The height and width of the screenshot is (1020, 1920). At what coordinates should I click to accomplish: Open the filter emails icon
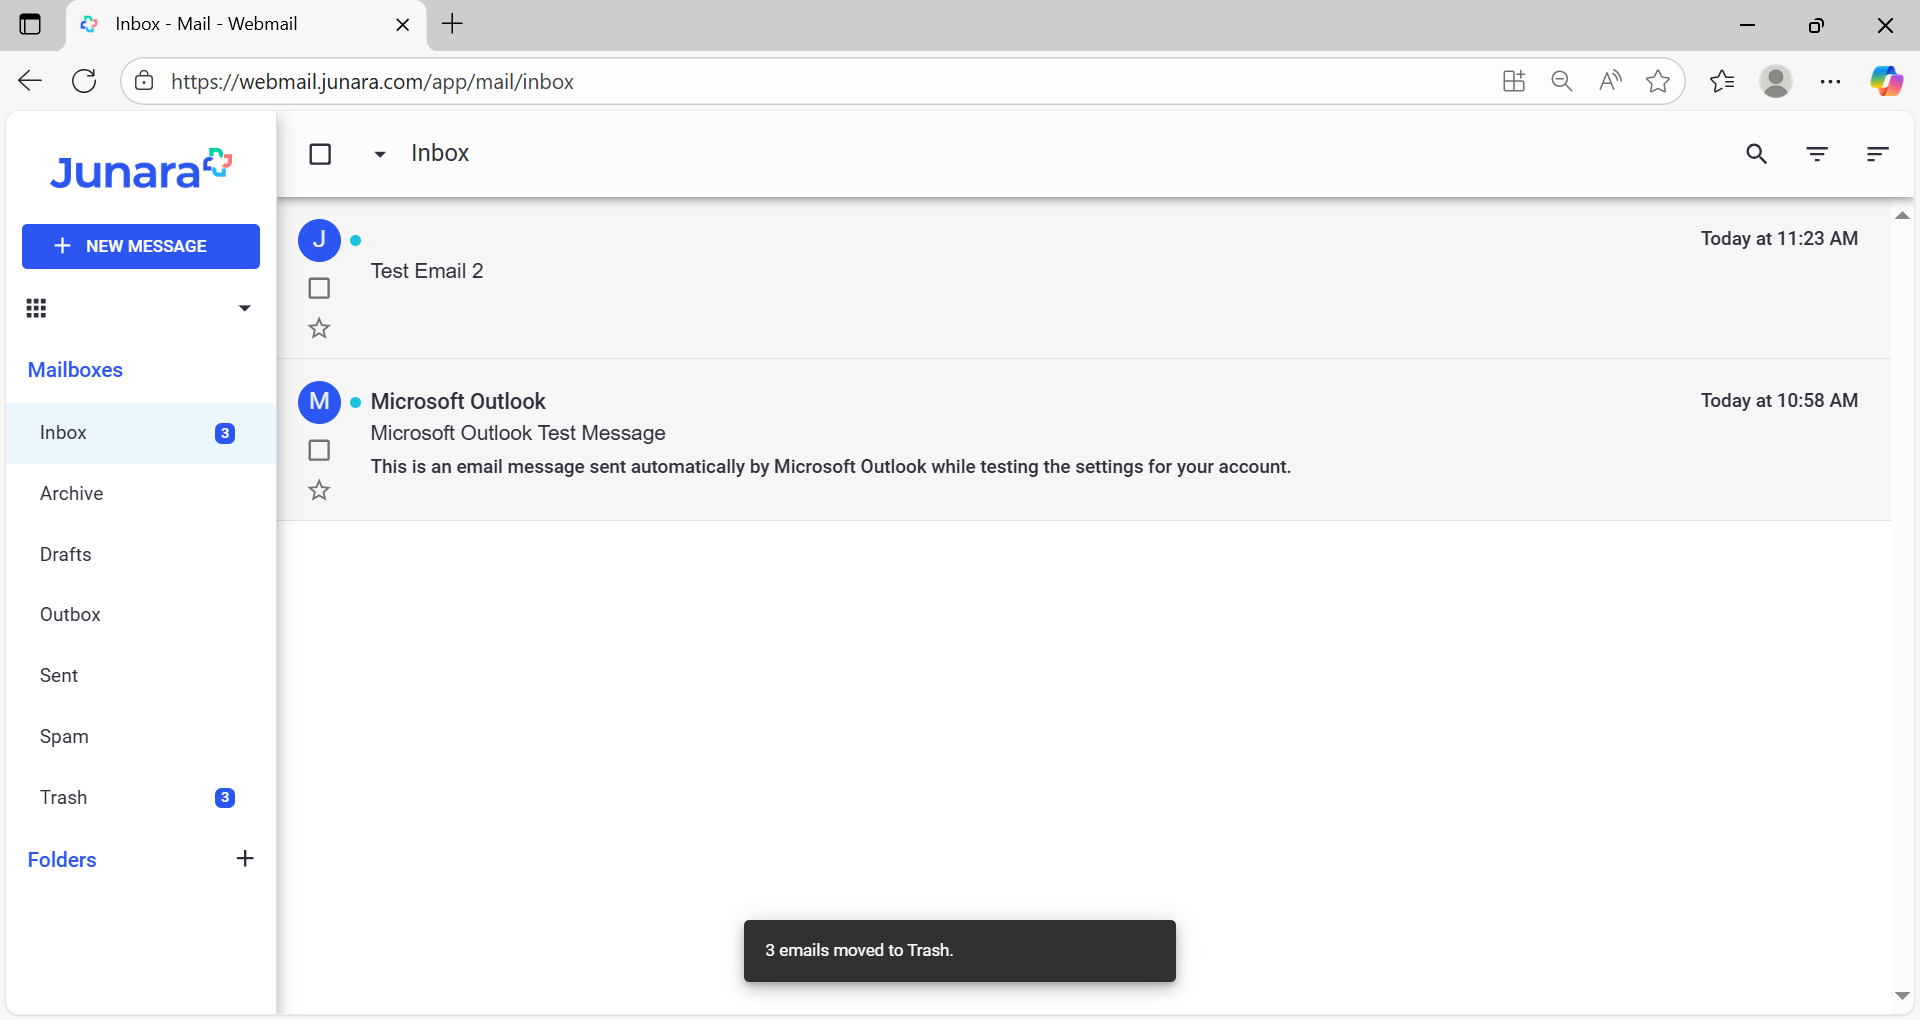pos(1817,154)
